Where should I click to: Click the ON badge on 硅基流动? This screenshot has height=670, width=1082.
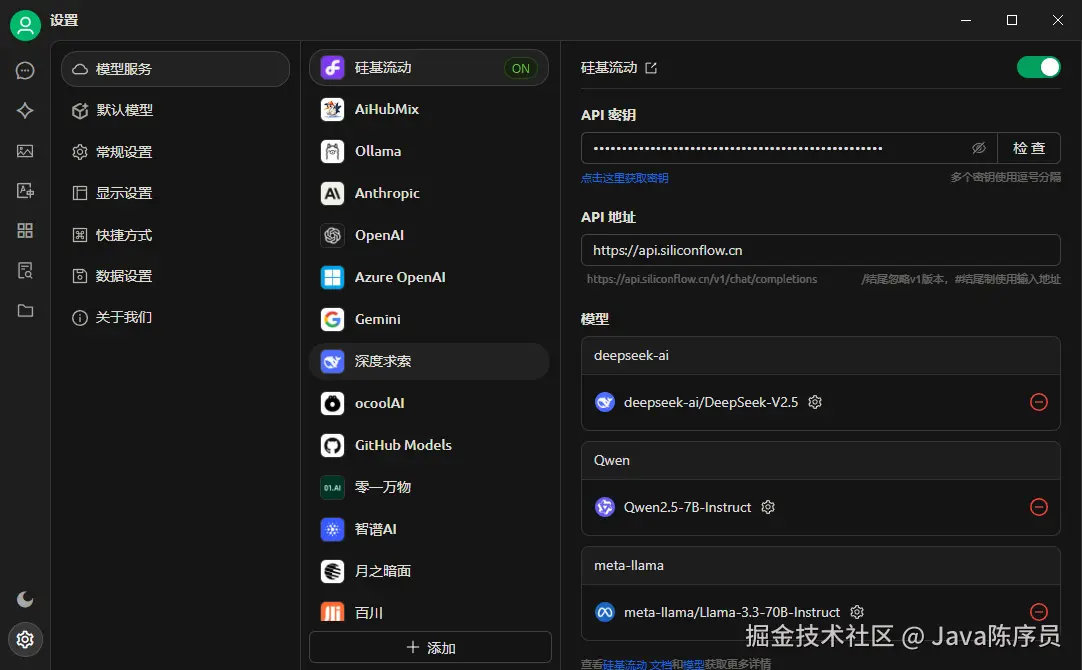point(521,68)
